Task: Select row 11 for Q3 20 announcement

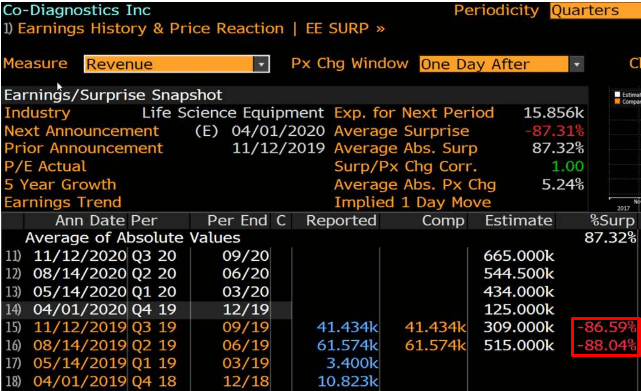Action: [319, 256]
